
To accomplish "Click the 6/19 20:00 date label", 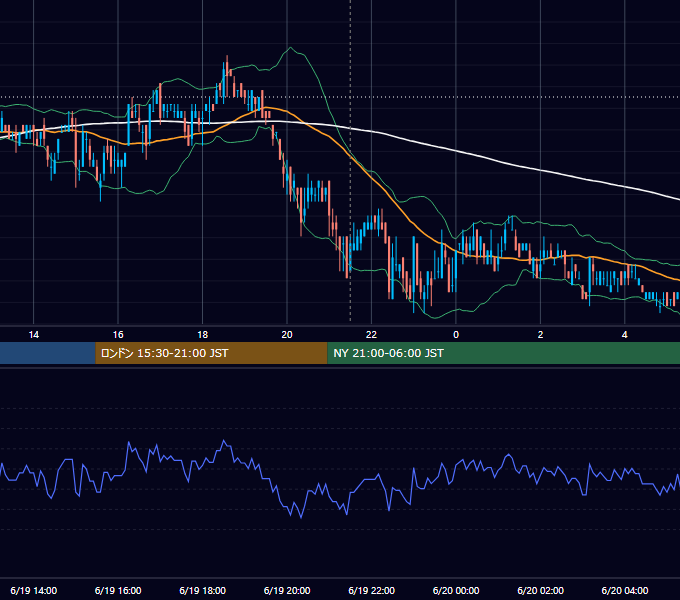I will click(287, 590).
